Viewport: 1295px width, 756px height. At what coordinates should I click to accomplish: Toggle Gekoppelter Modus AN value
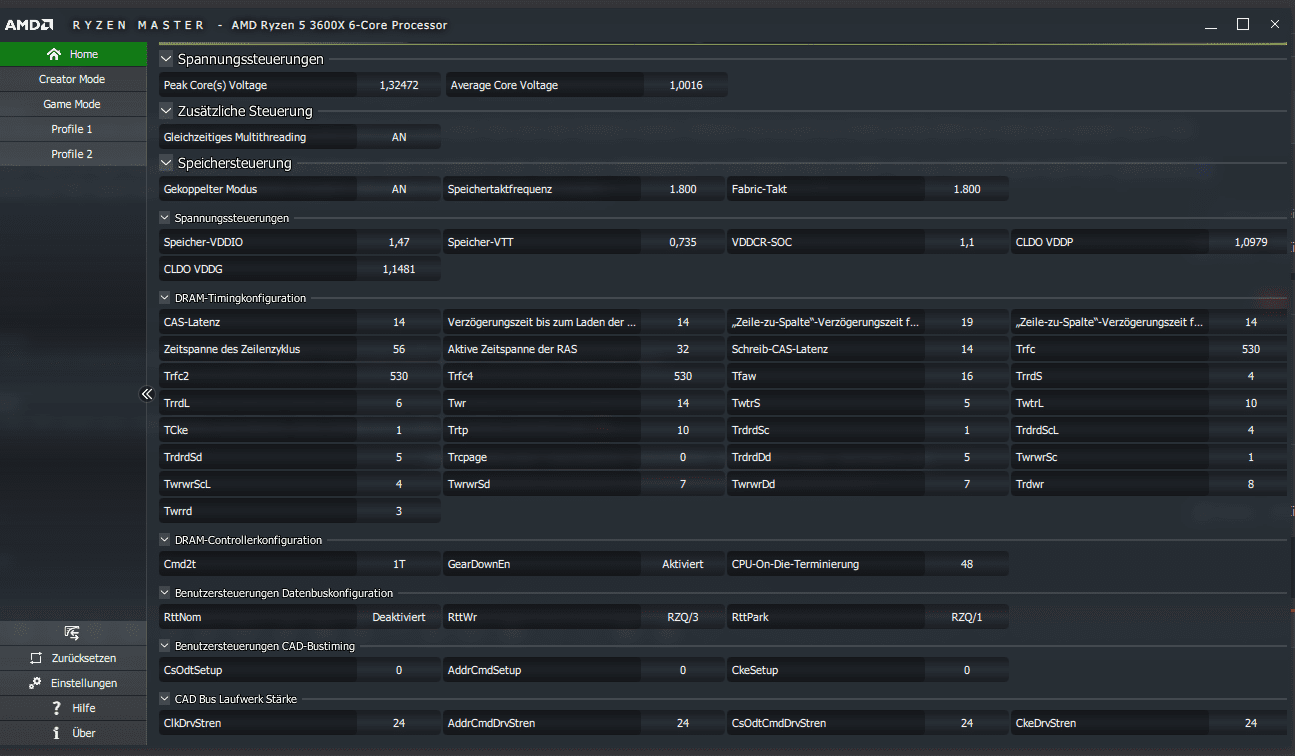[x=399, y=189]
